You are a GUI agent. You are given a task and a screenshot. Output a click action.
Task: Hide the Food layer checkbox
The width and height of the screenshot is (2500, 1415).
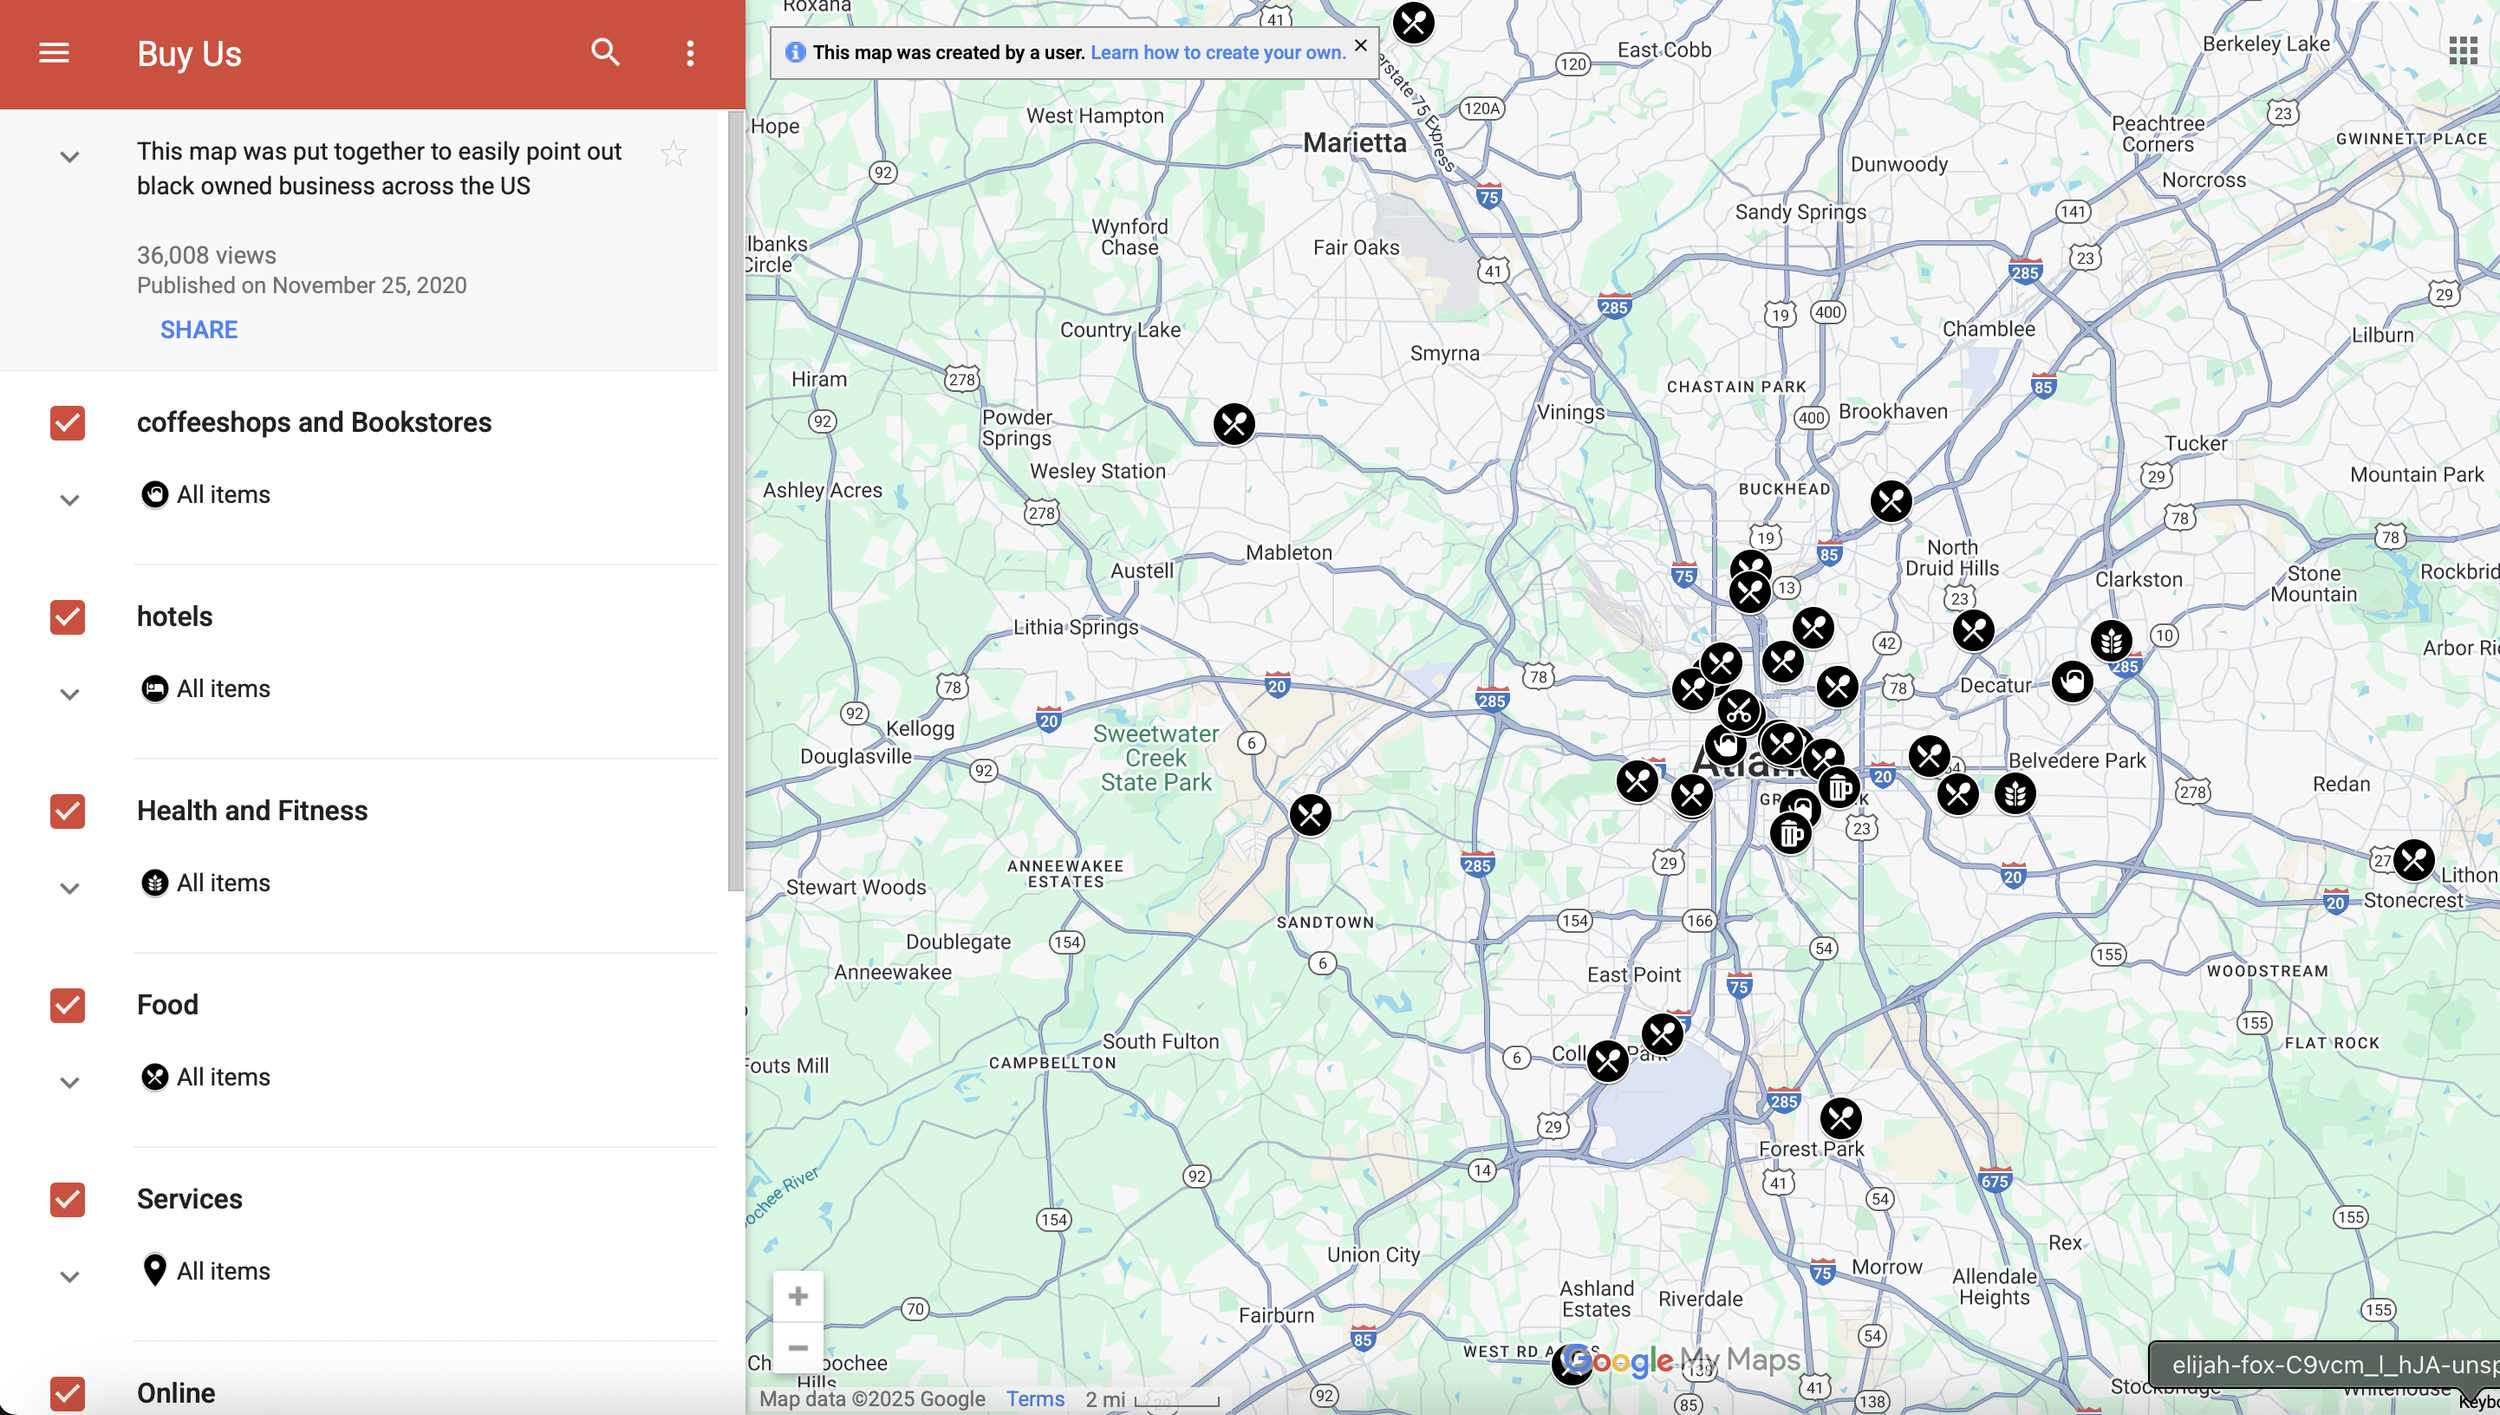68,1005
